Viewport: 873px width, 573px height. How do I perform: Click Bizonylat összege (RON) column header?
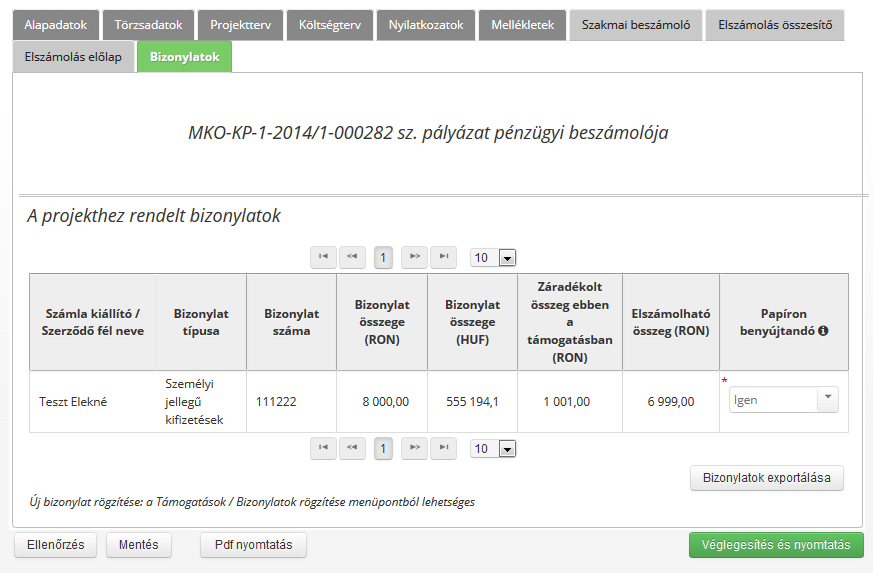tap(382, 322)
